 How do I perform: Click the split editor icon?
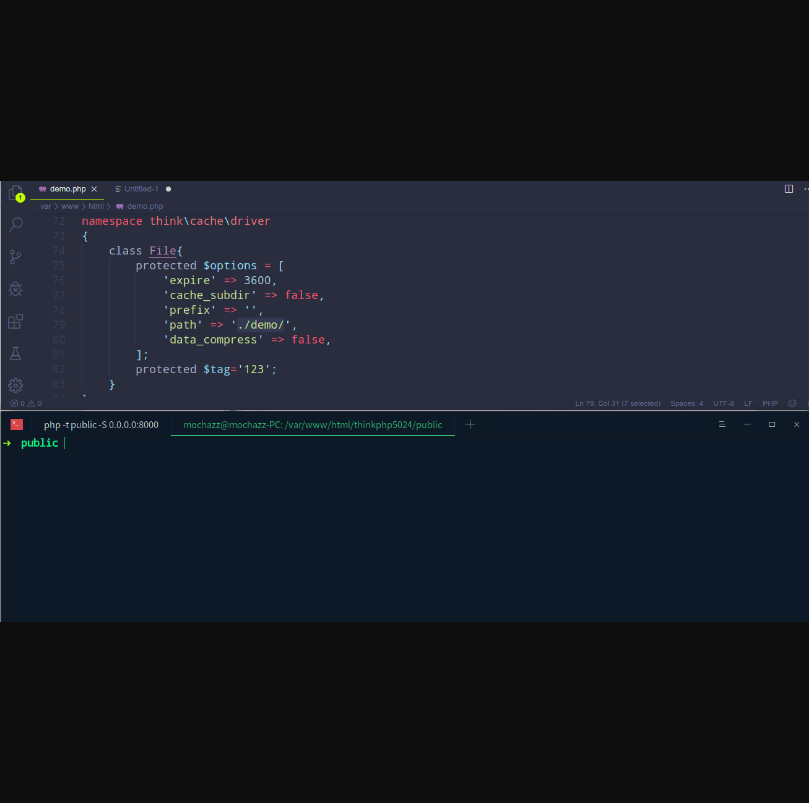[789, 188]
